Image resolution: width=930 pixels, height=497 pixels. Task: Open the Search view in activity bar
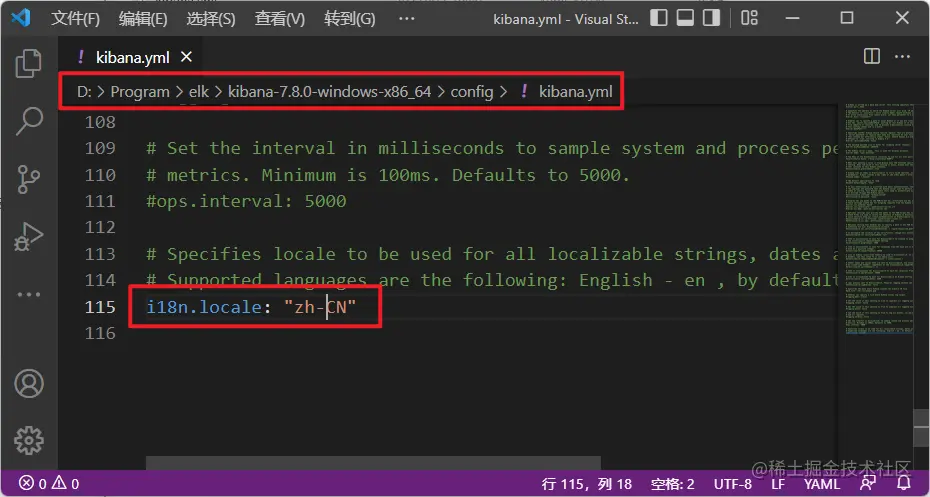[28, 120]
